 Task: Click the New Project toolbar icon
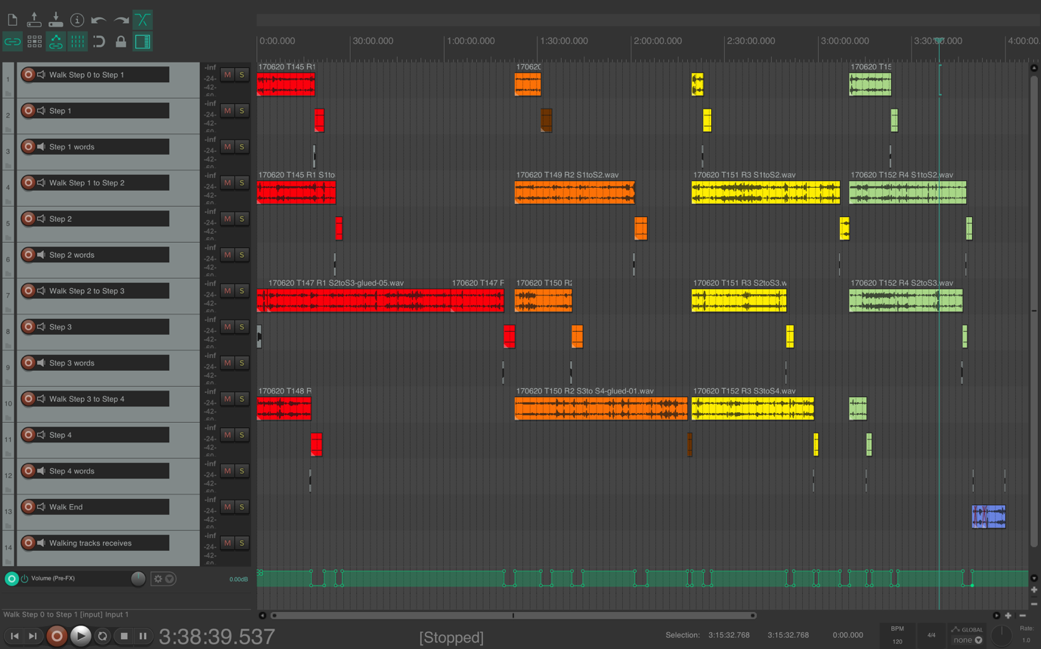coord(12,19)
